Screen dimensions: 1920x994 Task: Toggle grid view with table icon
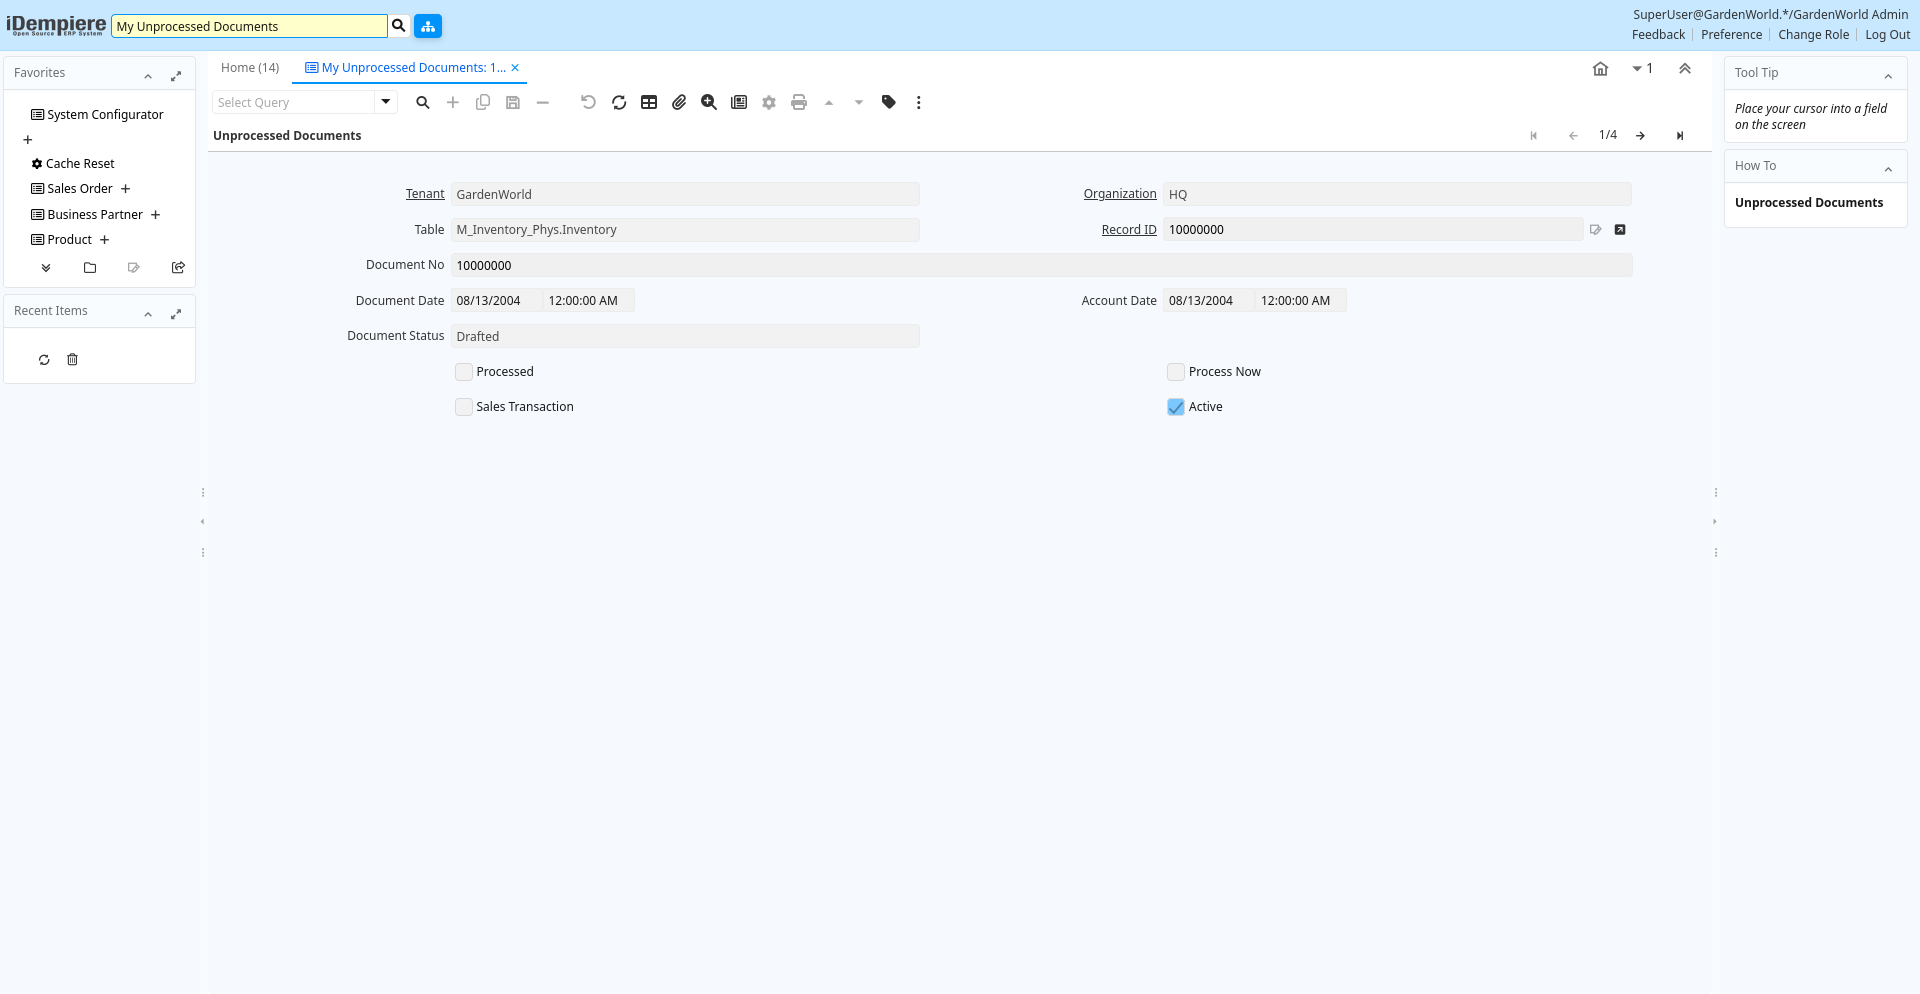click(649, 102)
